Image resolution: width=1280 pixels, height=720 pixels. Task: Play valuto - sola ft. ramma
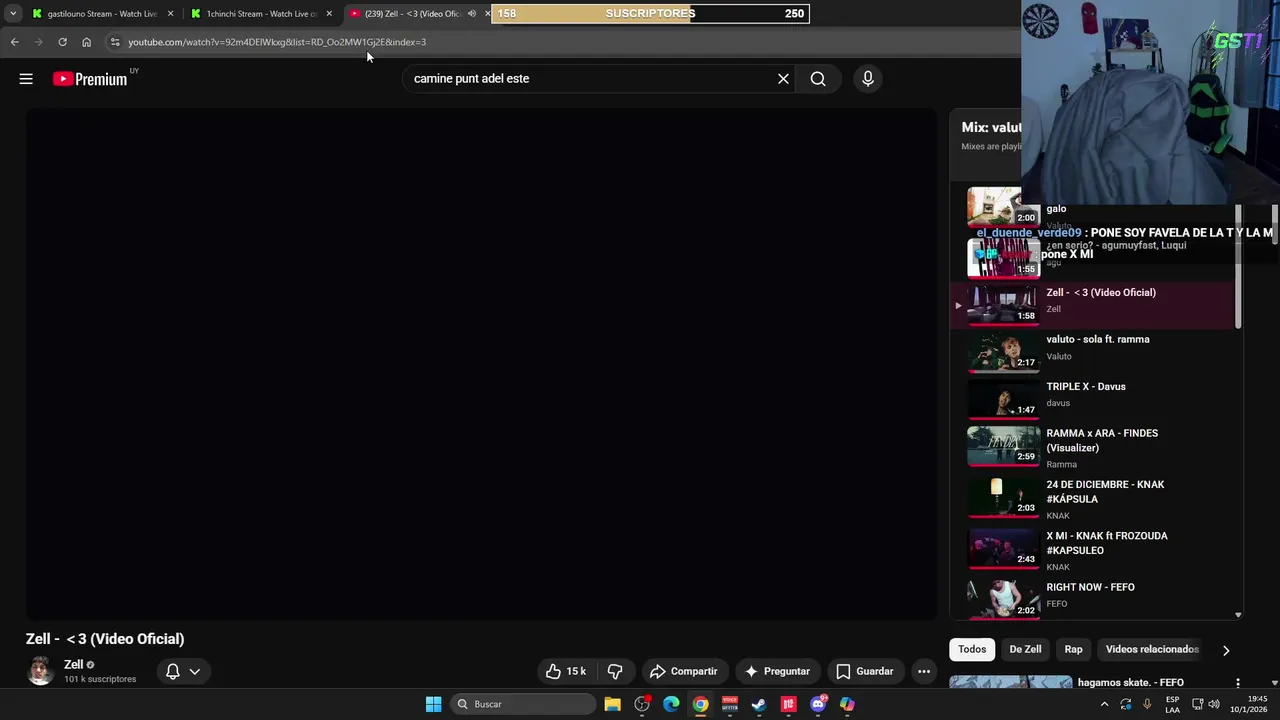(x=1098, y=340)
